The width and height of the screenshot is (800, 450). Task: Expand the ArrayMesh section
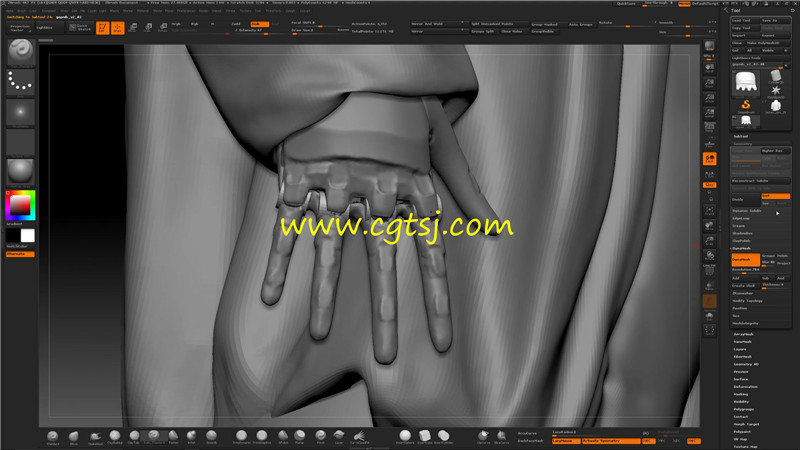coord(743,334)
